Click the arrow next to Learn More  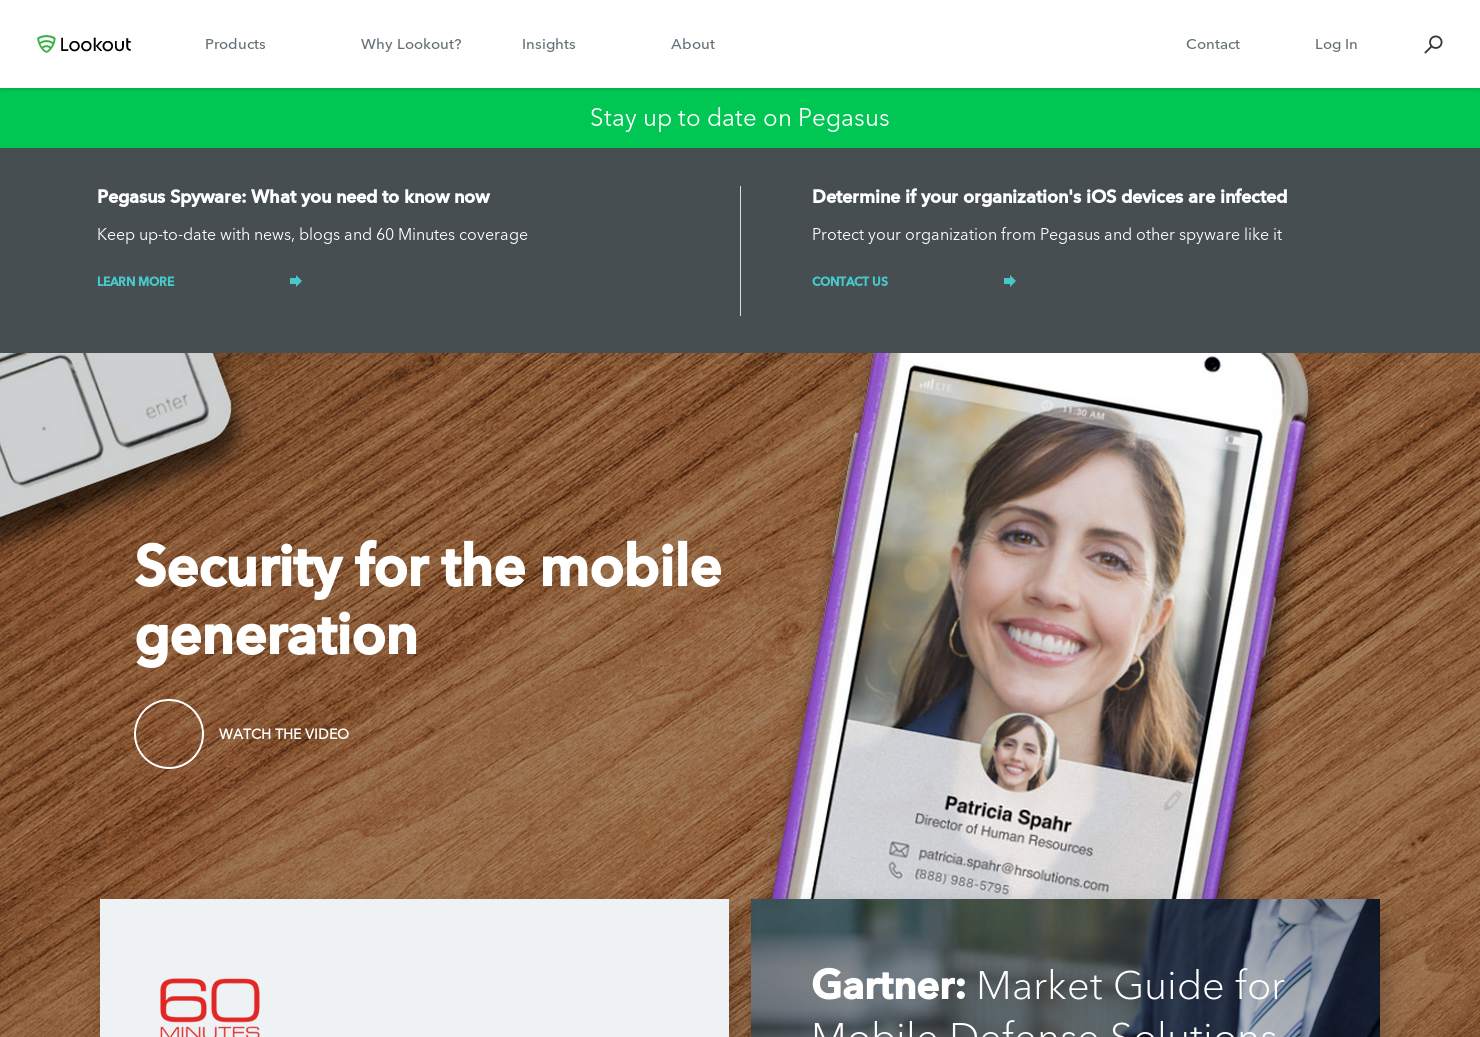296,281
